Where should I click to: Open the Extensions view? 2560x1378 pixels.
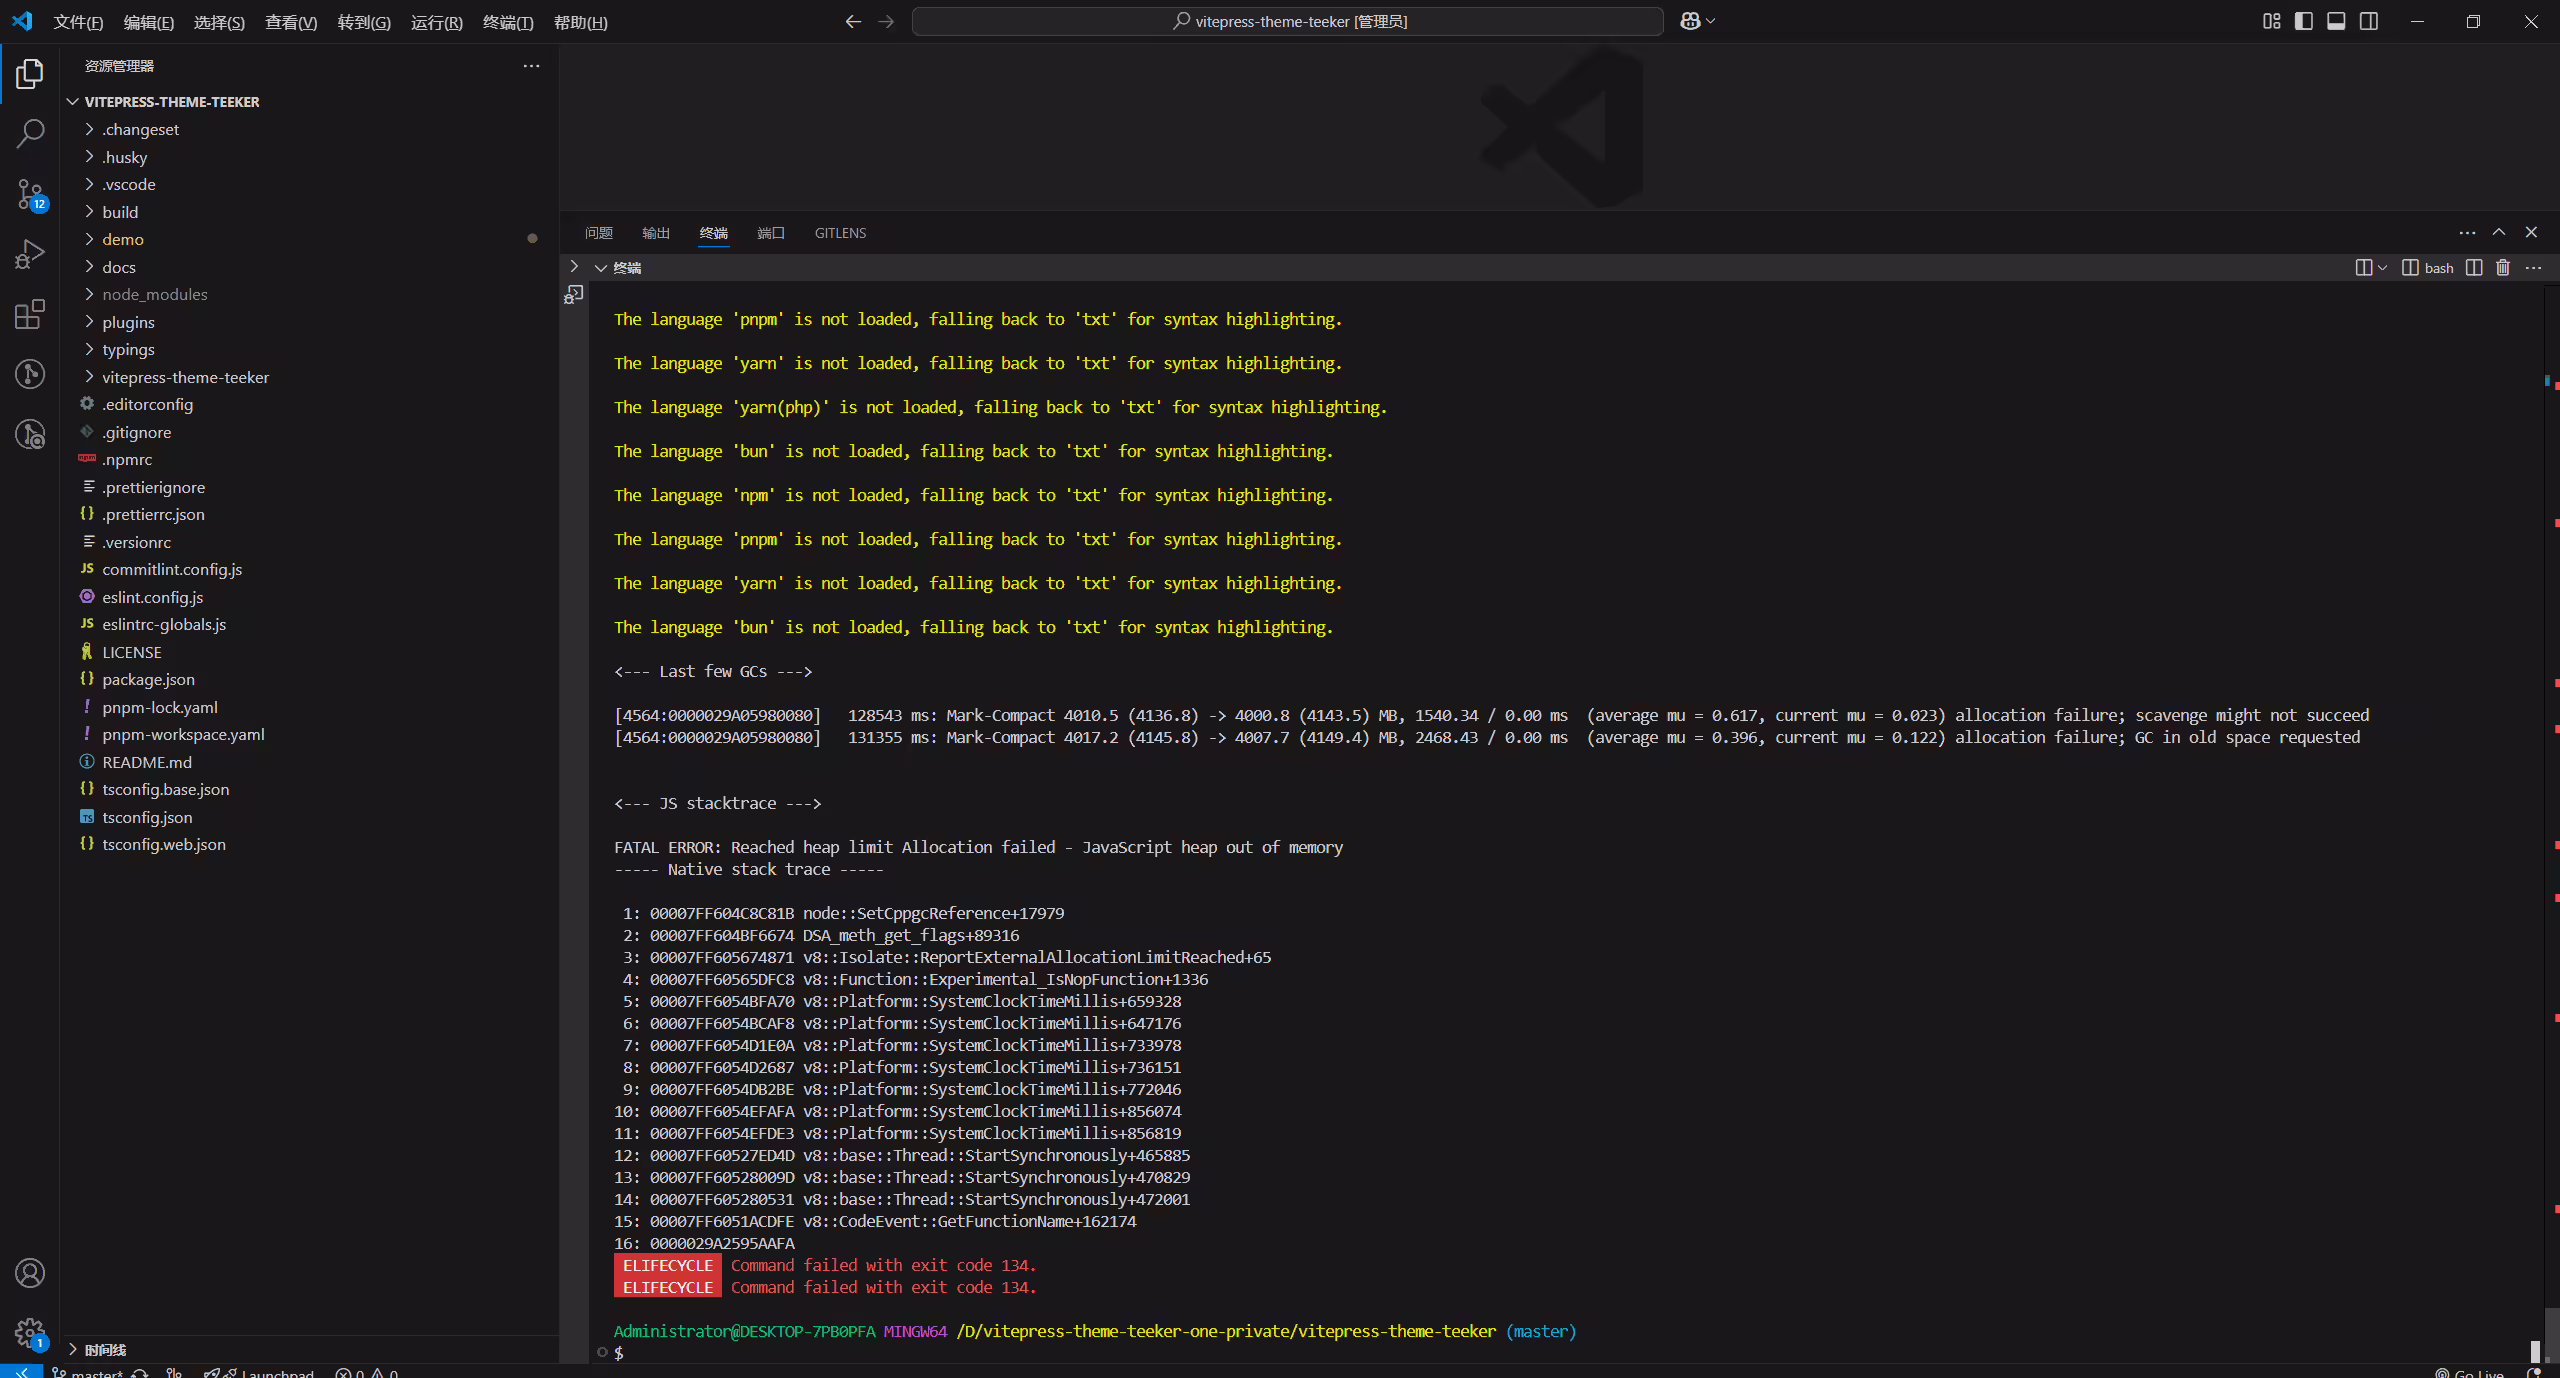click(x=30, y=314)
